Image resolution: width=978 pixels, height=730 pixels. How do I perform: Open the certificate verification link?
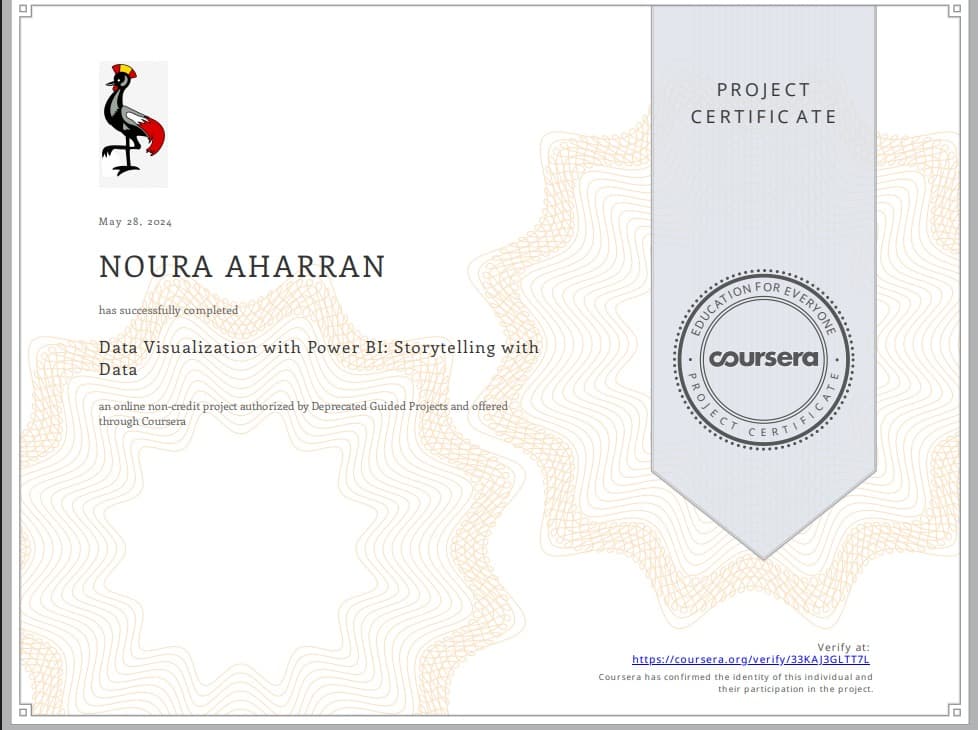(752, 659)
